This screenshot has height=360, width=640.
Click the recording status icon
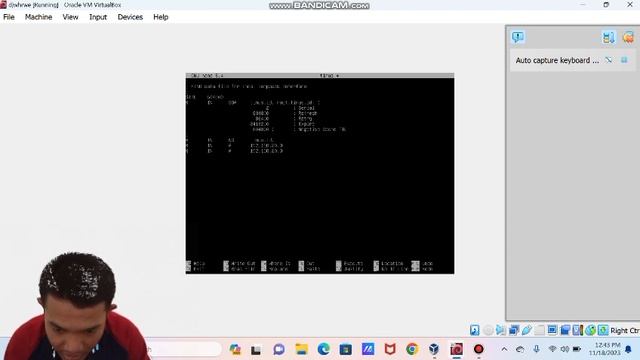point(565,330)
